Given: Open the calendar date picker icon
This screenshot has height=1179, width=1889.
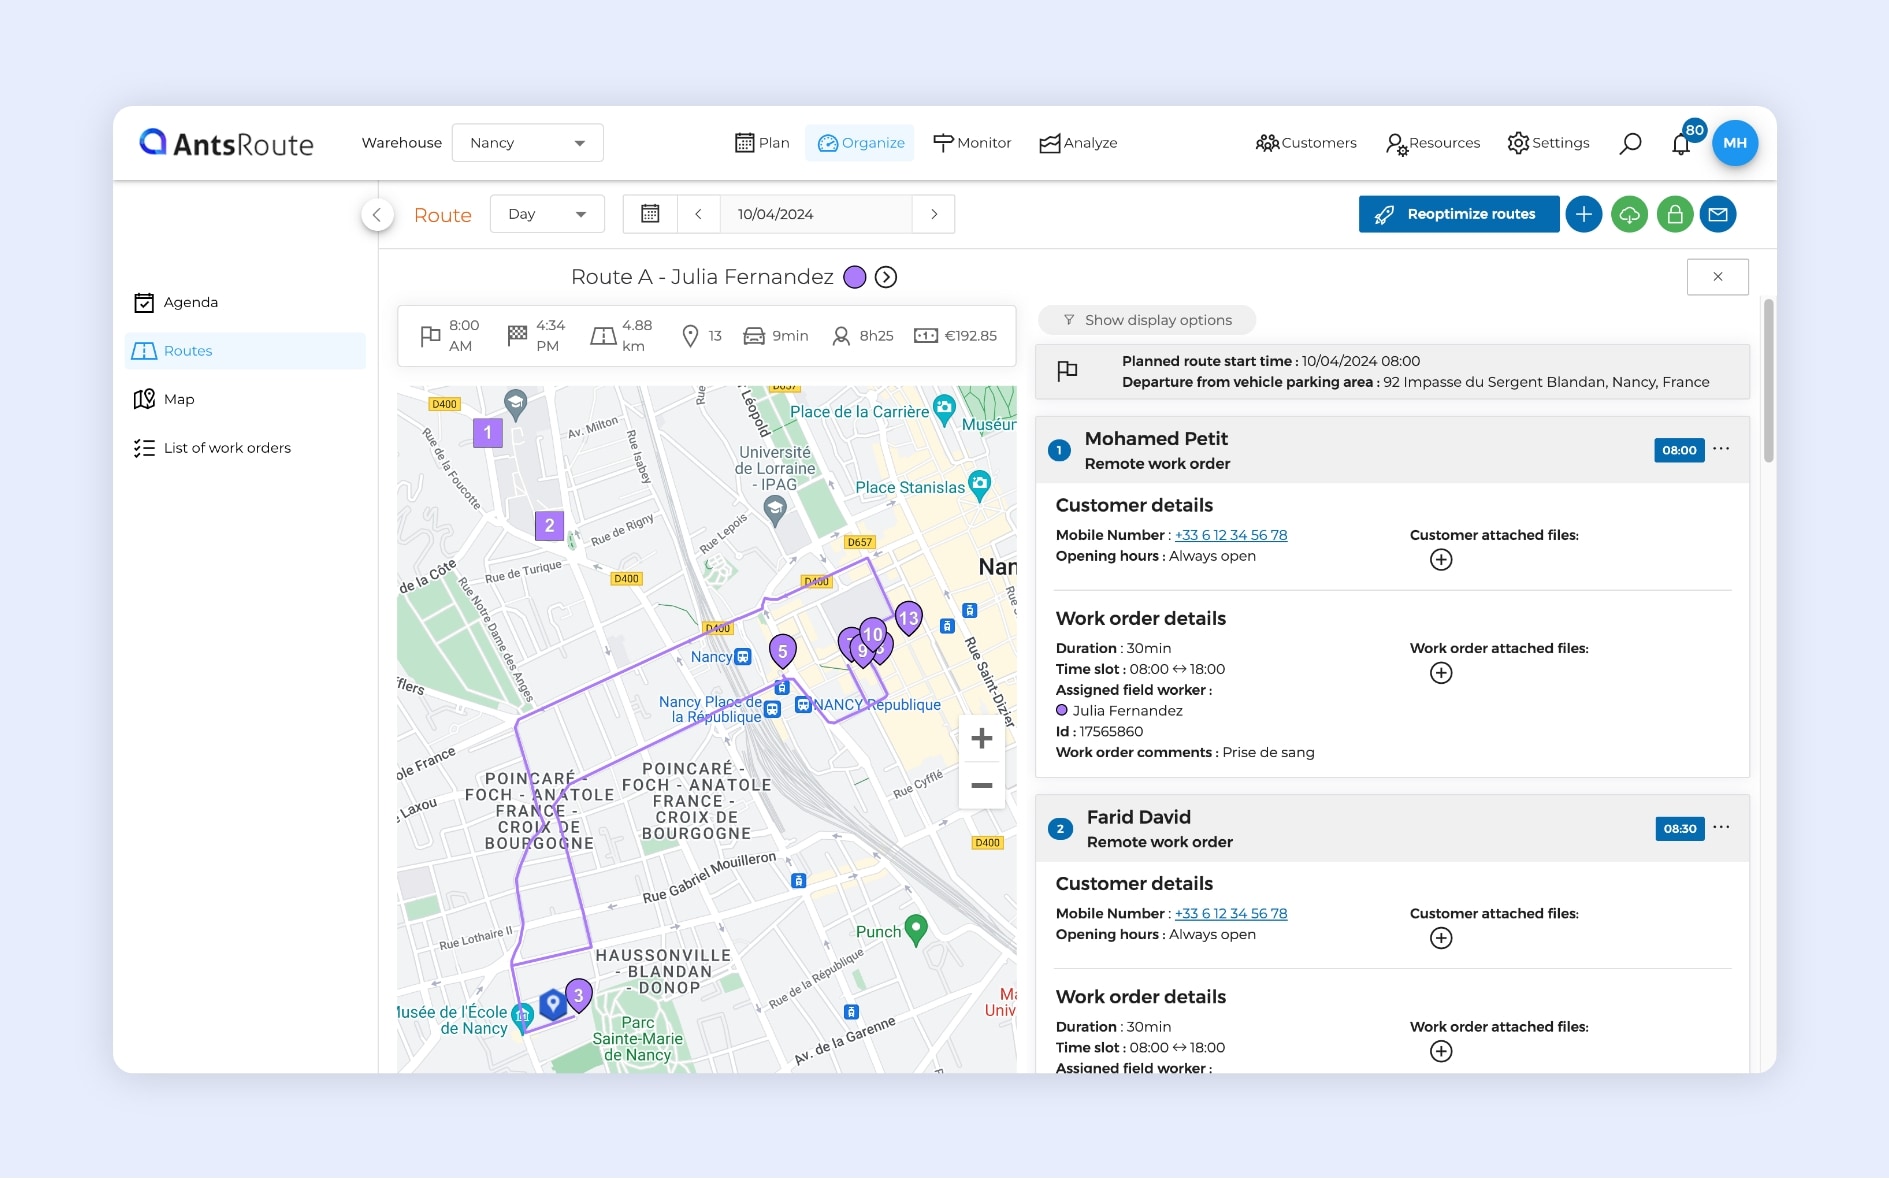Looking at the screenshot, I should pos(650,214).
